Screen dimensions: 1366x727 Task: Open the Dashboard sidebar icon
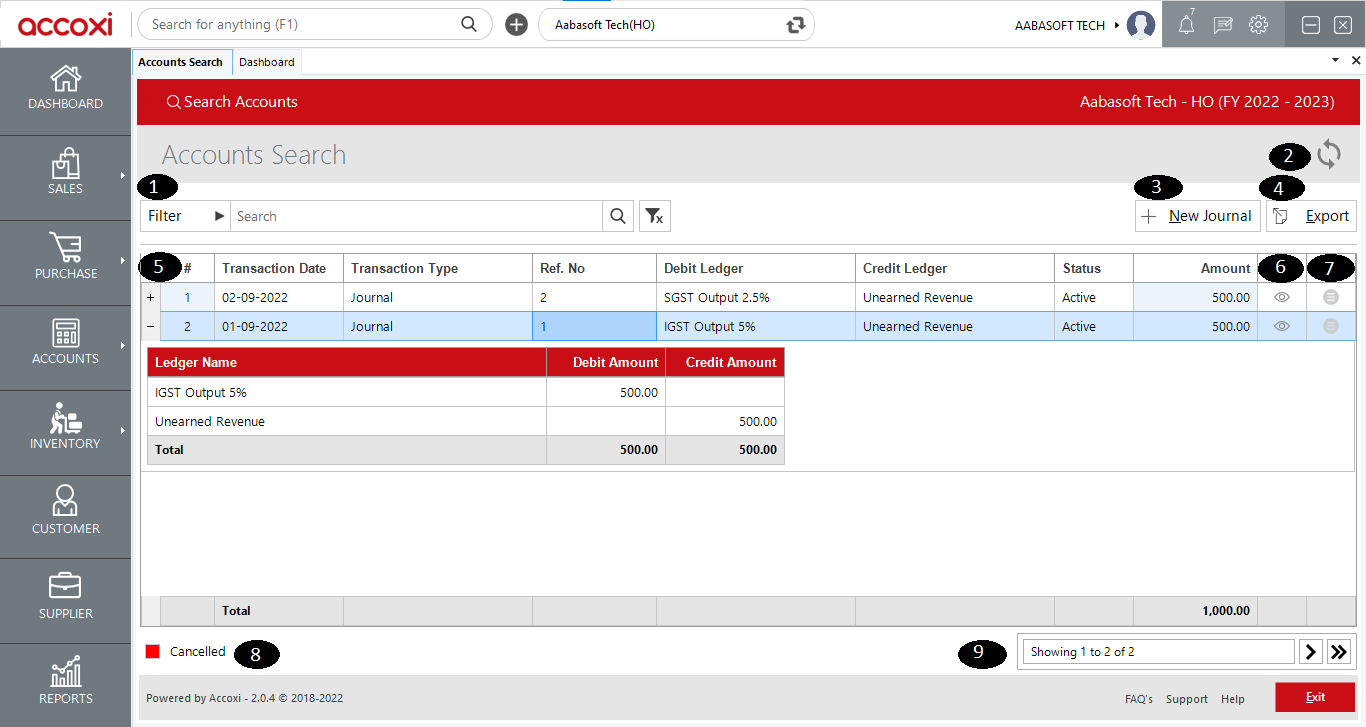point(65,78)
